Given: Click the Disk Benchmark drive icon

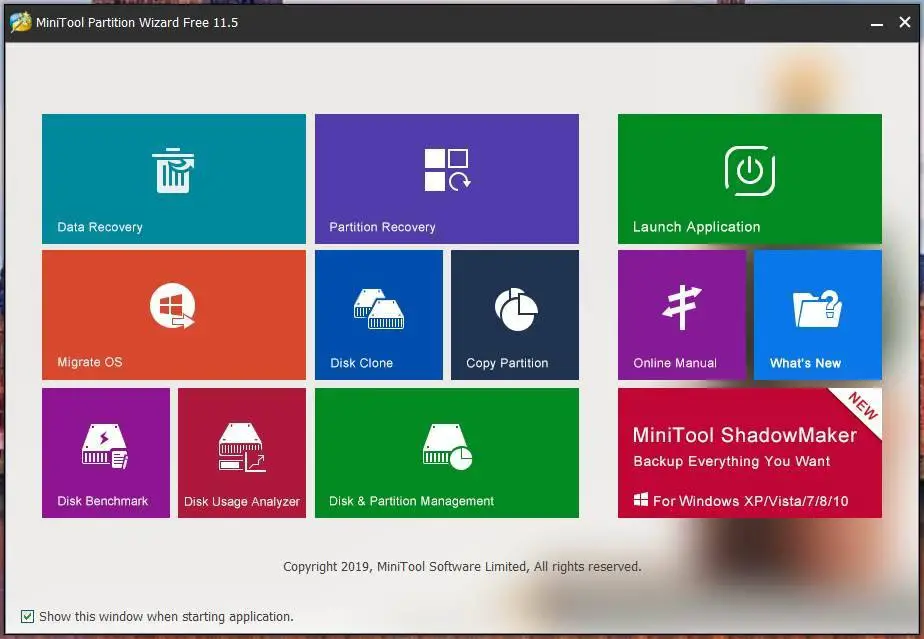Looking at the screenshot, I should 105,446.
